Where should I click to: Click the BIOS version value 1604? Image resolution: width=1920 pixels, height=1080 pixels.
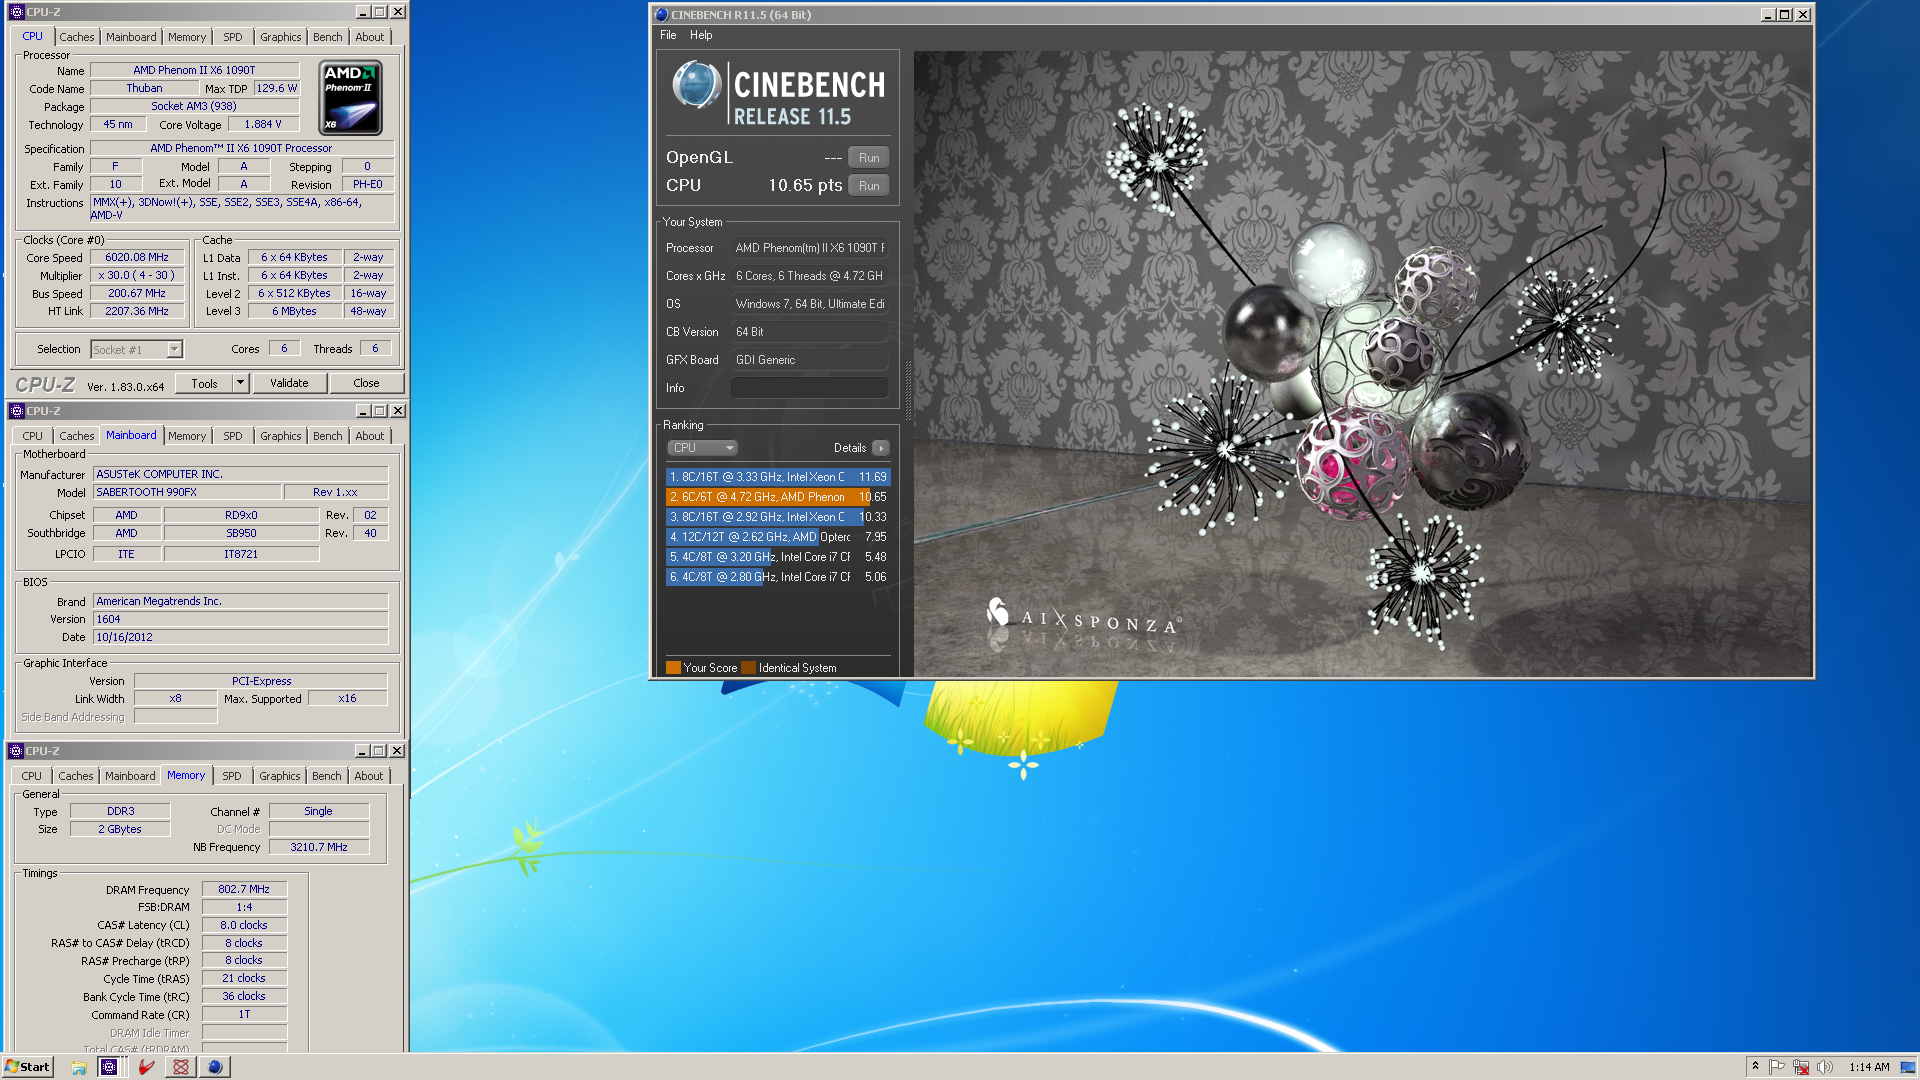(240, 619)
